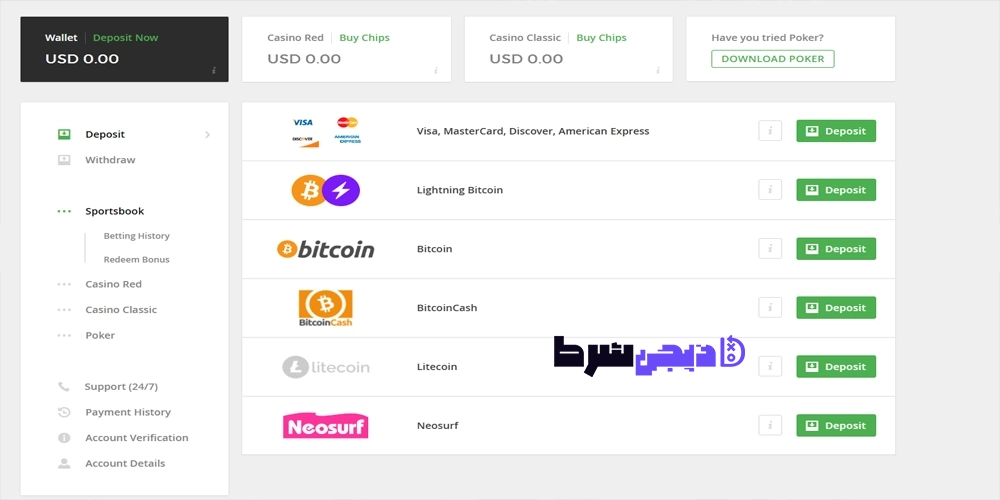Click the DOWNLOAD POKER button
The height and width of the screenshot is (500, 1000).
click(x=772, y=59)
